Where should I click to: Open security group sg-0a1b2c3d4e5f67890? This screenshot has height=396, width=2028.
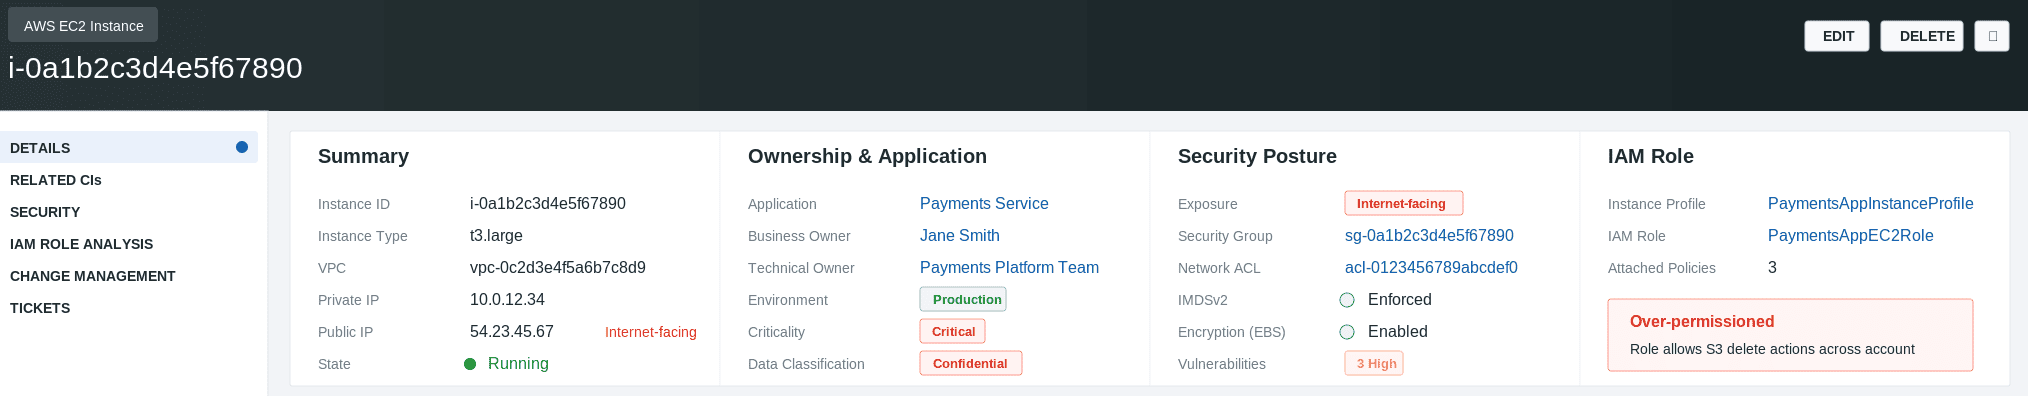point(1429,235)
